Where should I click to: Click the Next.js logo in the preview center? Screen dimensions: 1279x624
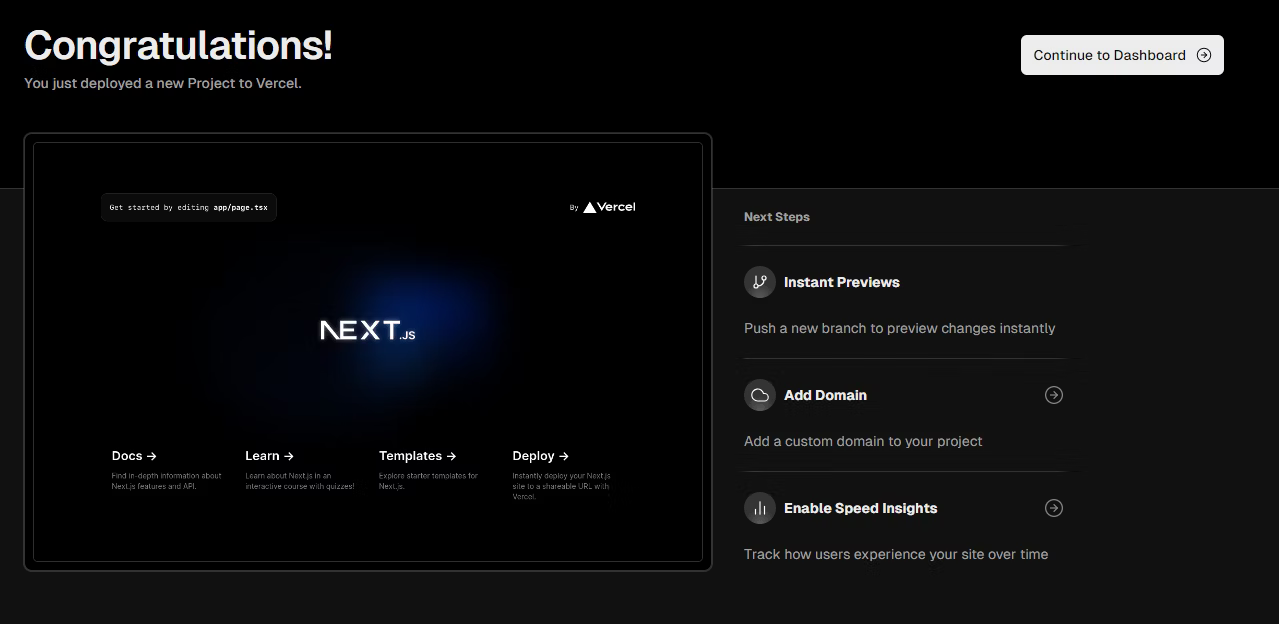coord(367,331)
